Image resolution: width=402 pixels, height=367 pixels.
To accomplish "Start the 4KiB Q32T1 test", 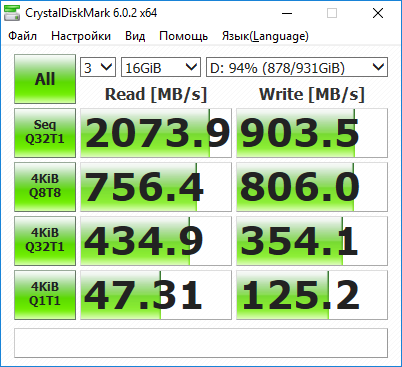I will (x=45, y=241).
